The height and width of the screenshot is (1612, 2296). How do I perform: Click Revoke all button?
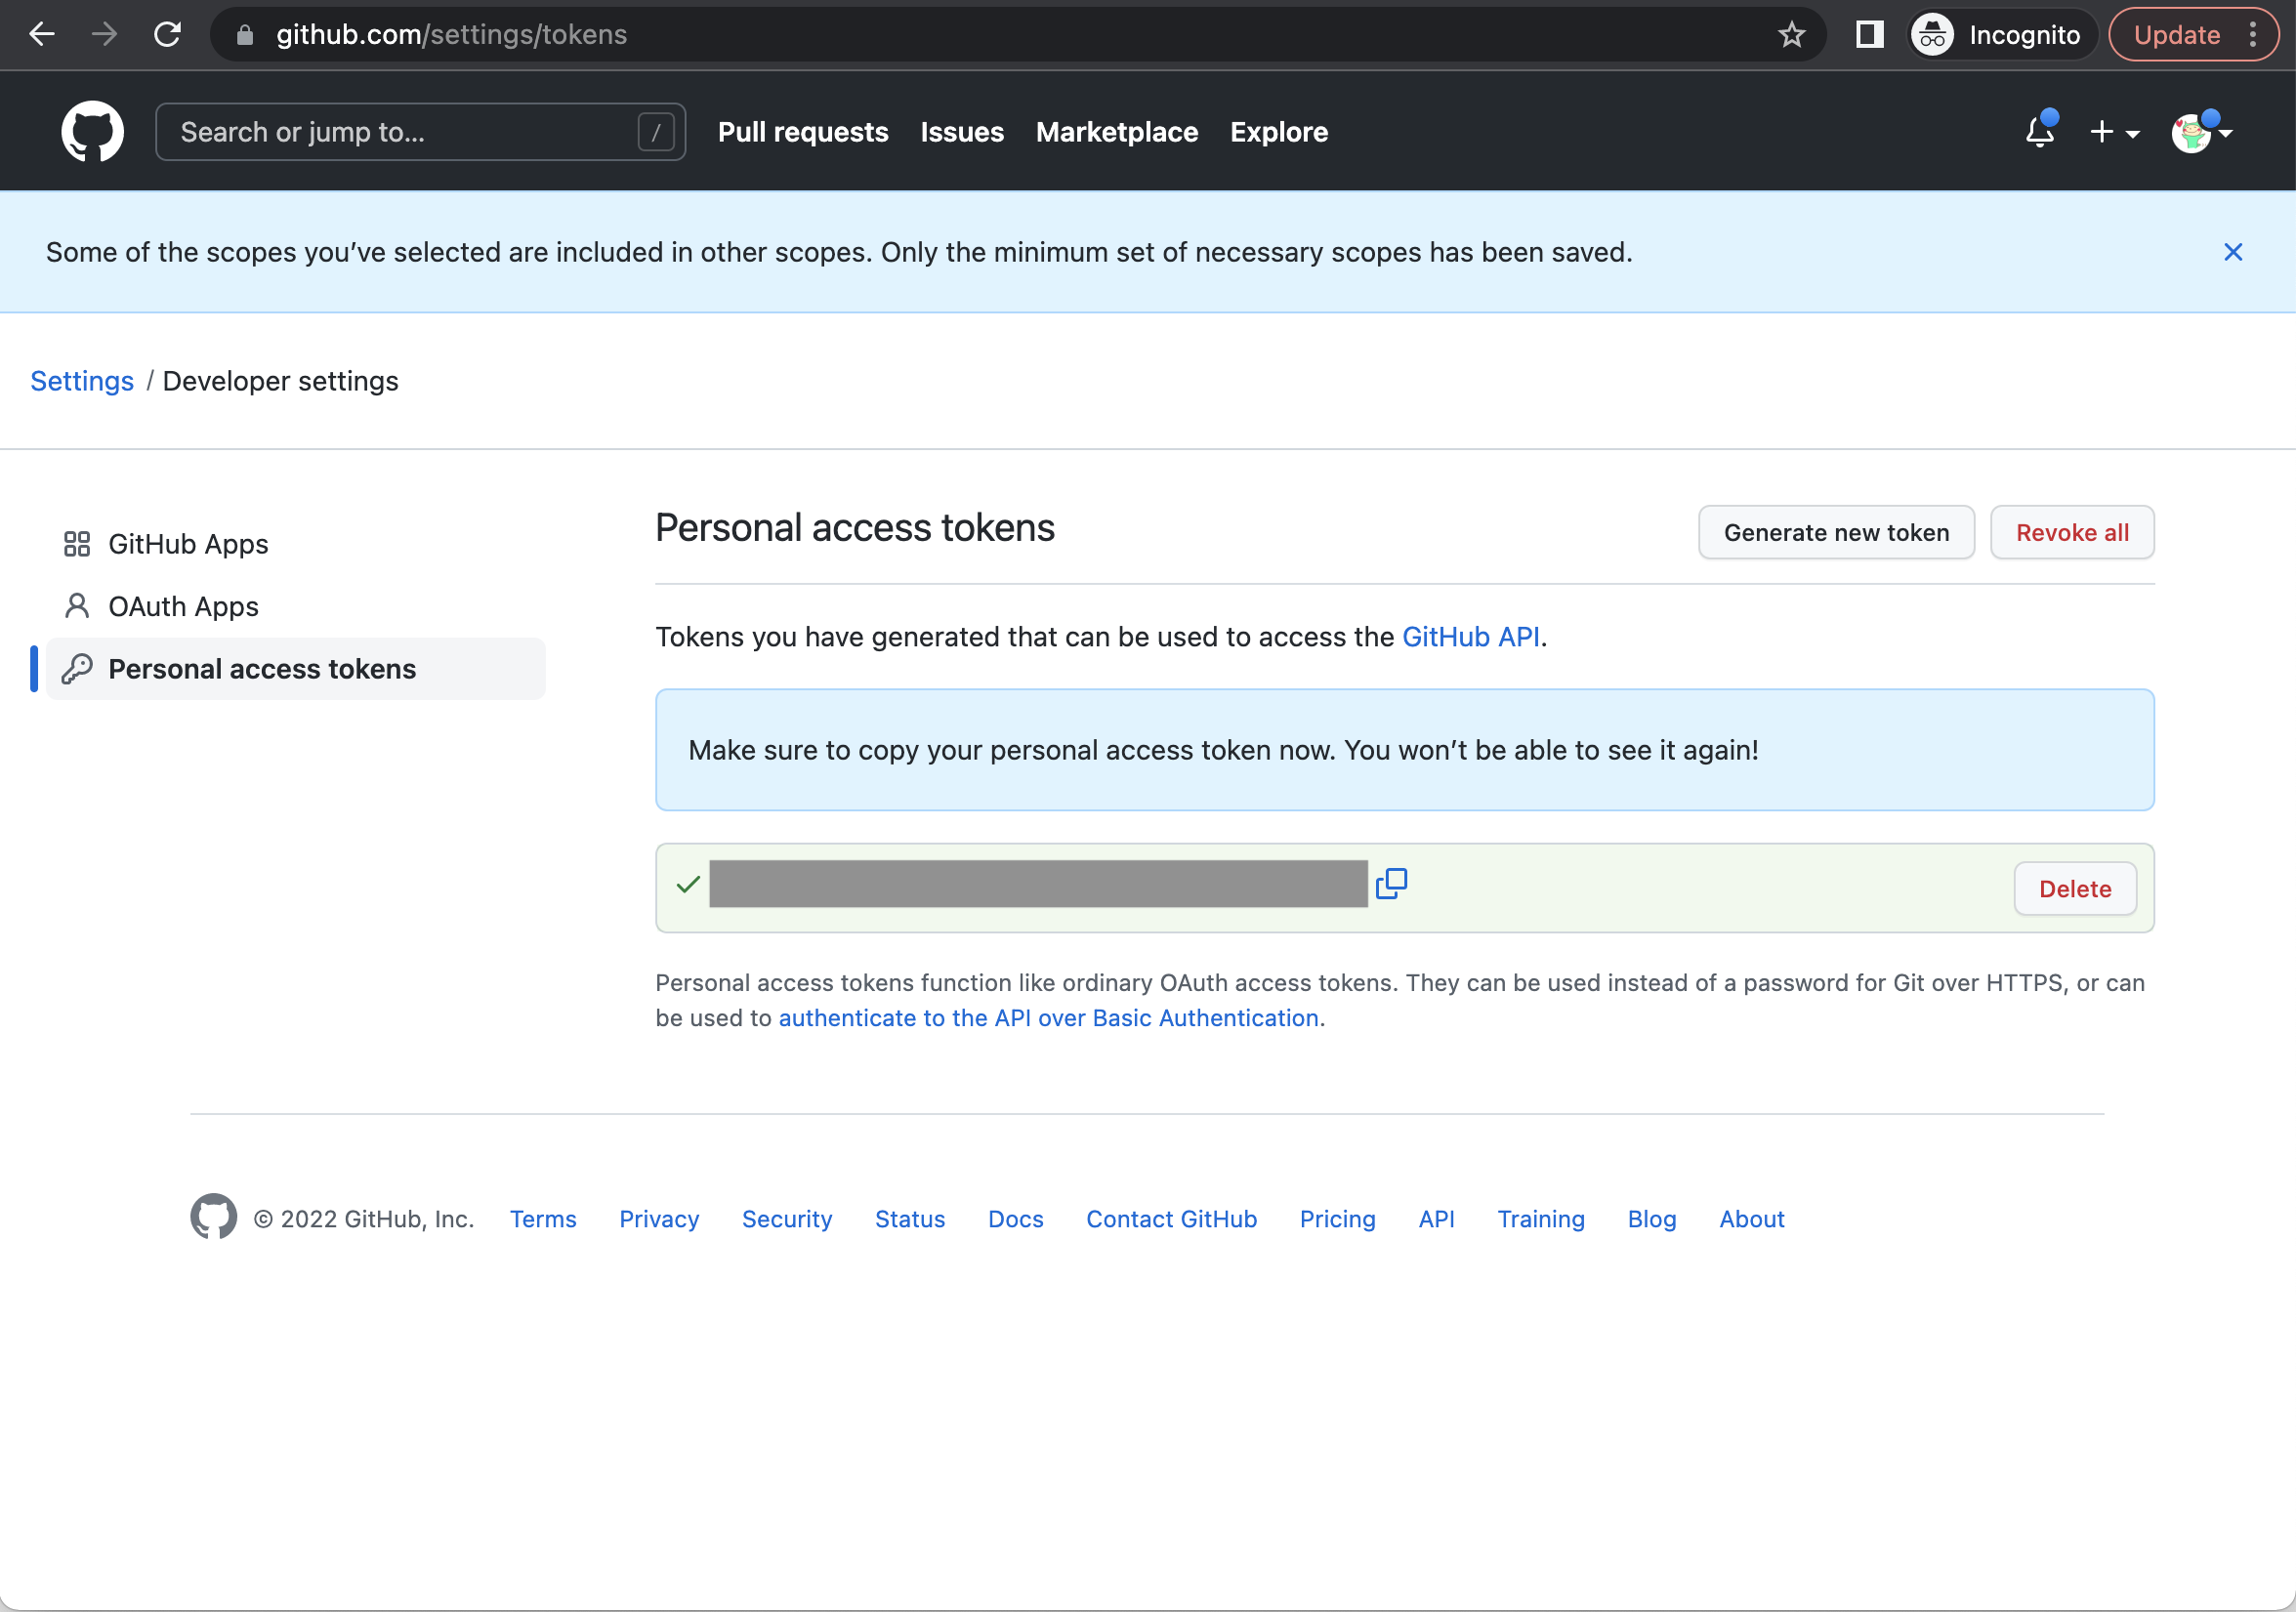coord(2071,532)
